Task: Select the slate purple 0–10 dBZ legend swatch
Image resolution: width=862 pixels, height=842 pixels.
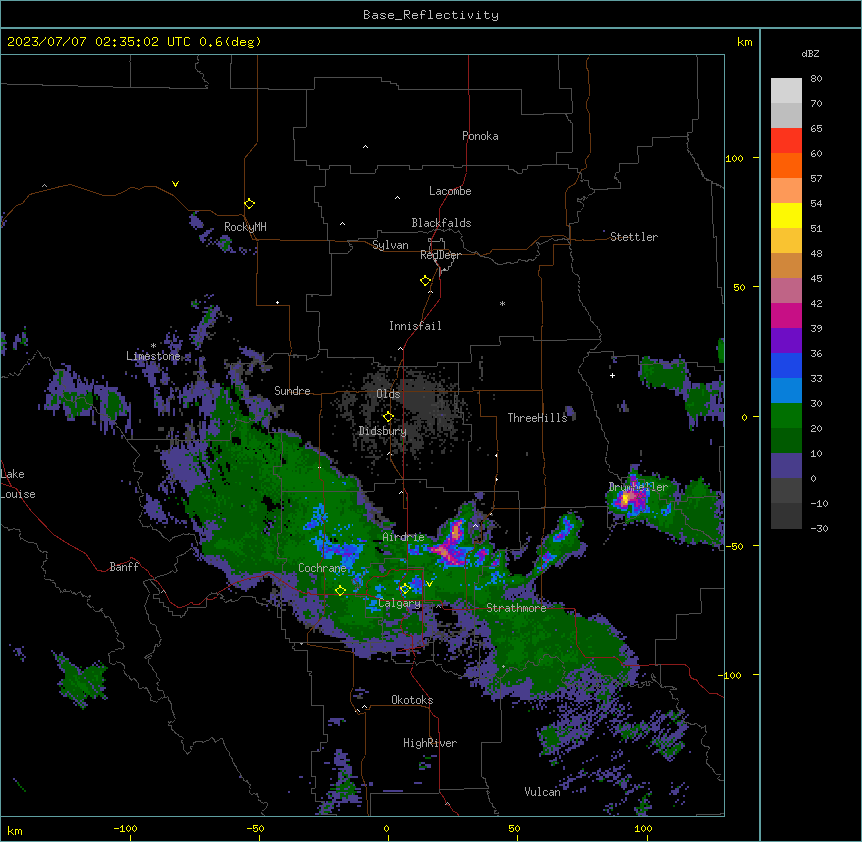Action: click(786, 466)
